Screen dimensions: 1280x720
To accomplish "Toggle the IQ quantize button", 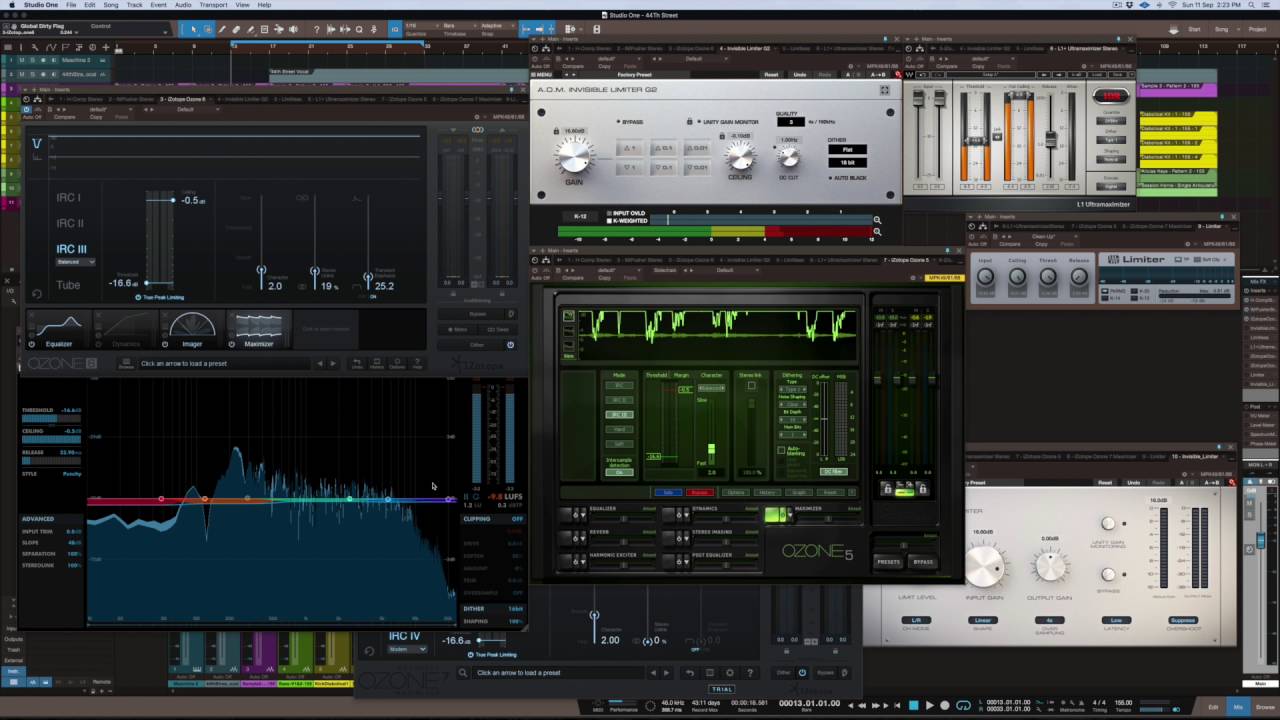I will pos(395,29).
